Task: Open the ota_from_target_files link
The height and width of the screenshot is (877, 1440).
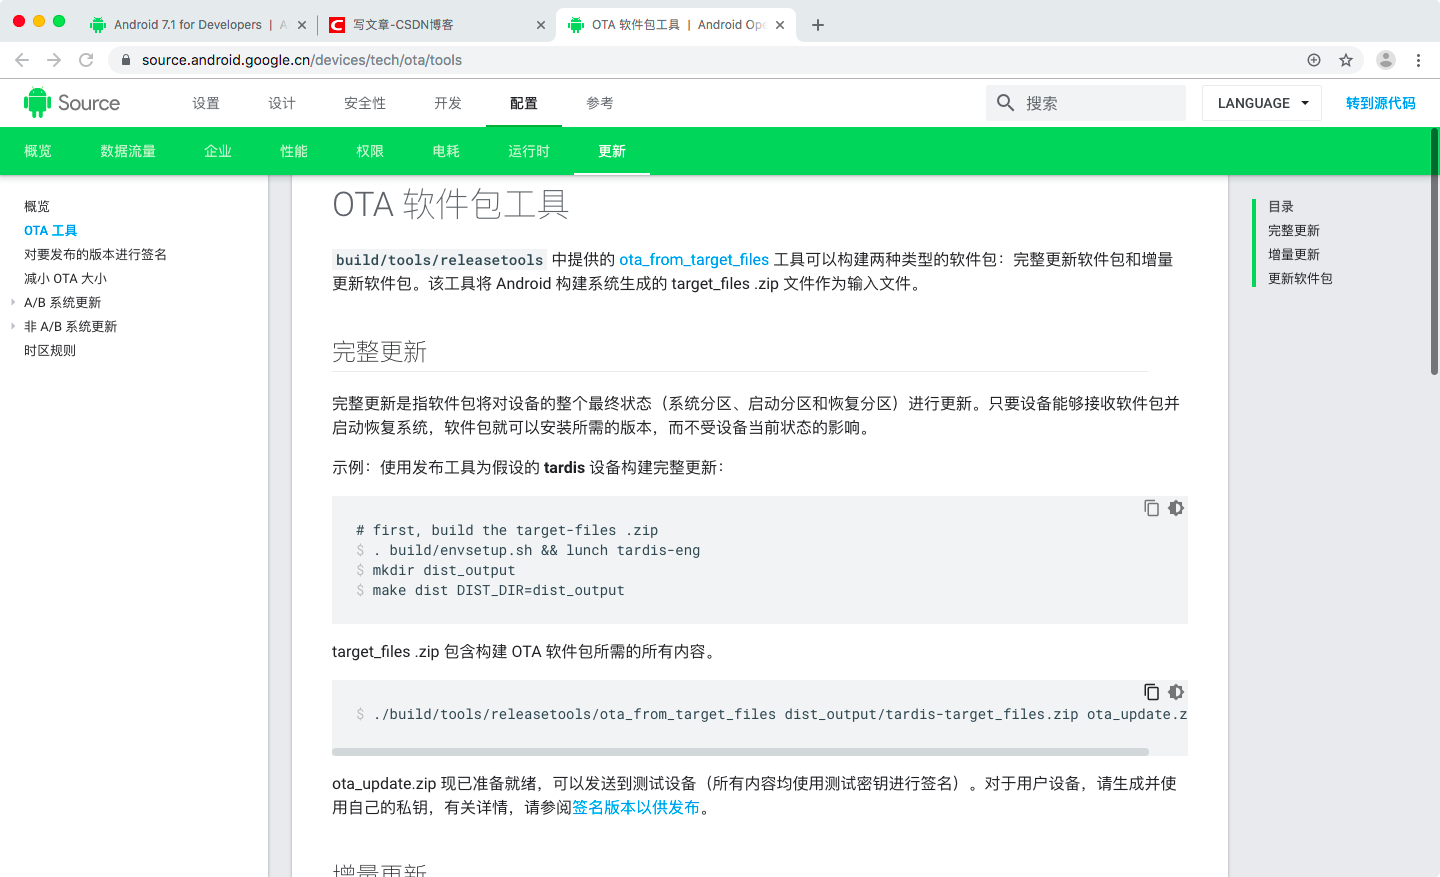Action: point(693,260)
